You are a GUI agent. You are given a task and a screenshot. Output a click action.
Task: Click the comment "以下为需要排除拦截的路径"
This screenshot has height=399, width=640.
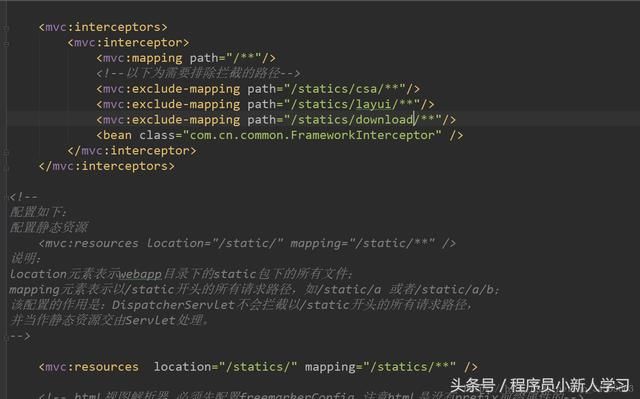point(203,73)
